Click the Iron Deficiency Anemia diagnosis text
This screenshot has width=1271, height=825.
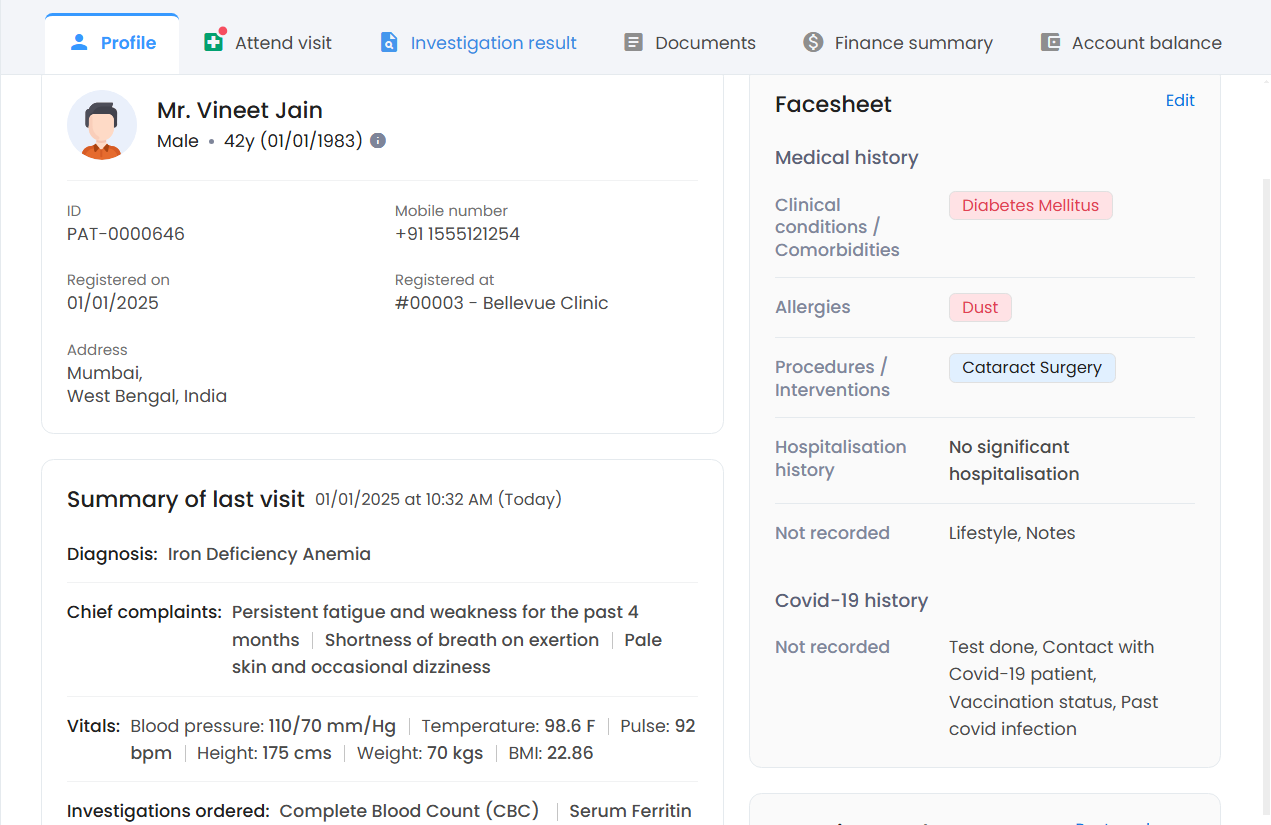(269, 554)
